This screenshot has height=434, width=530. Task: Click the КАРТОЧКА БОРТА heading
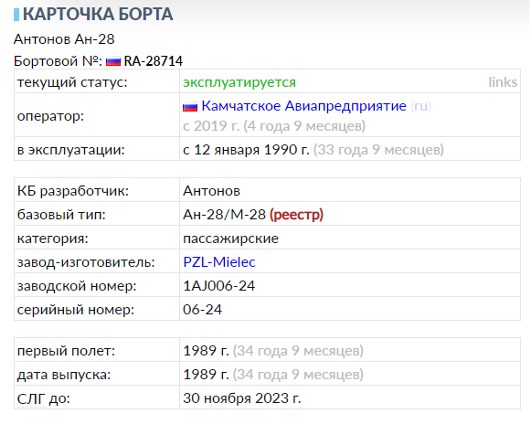coord(98,15)
